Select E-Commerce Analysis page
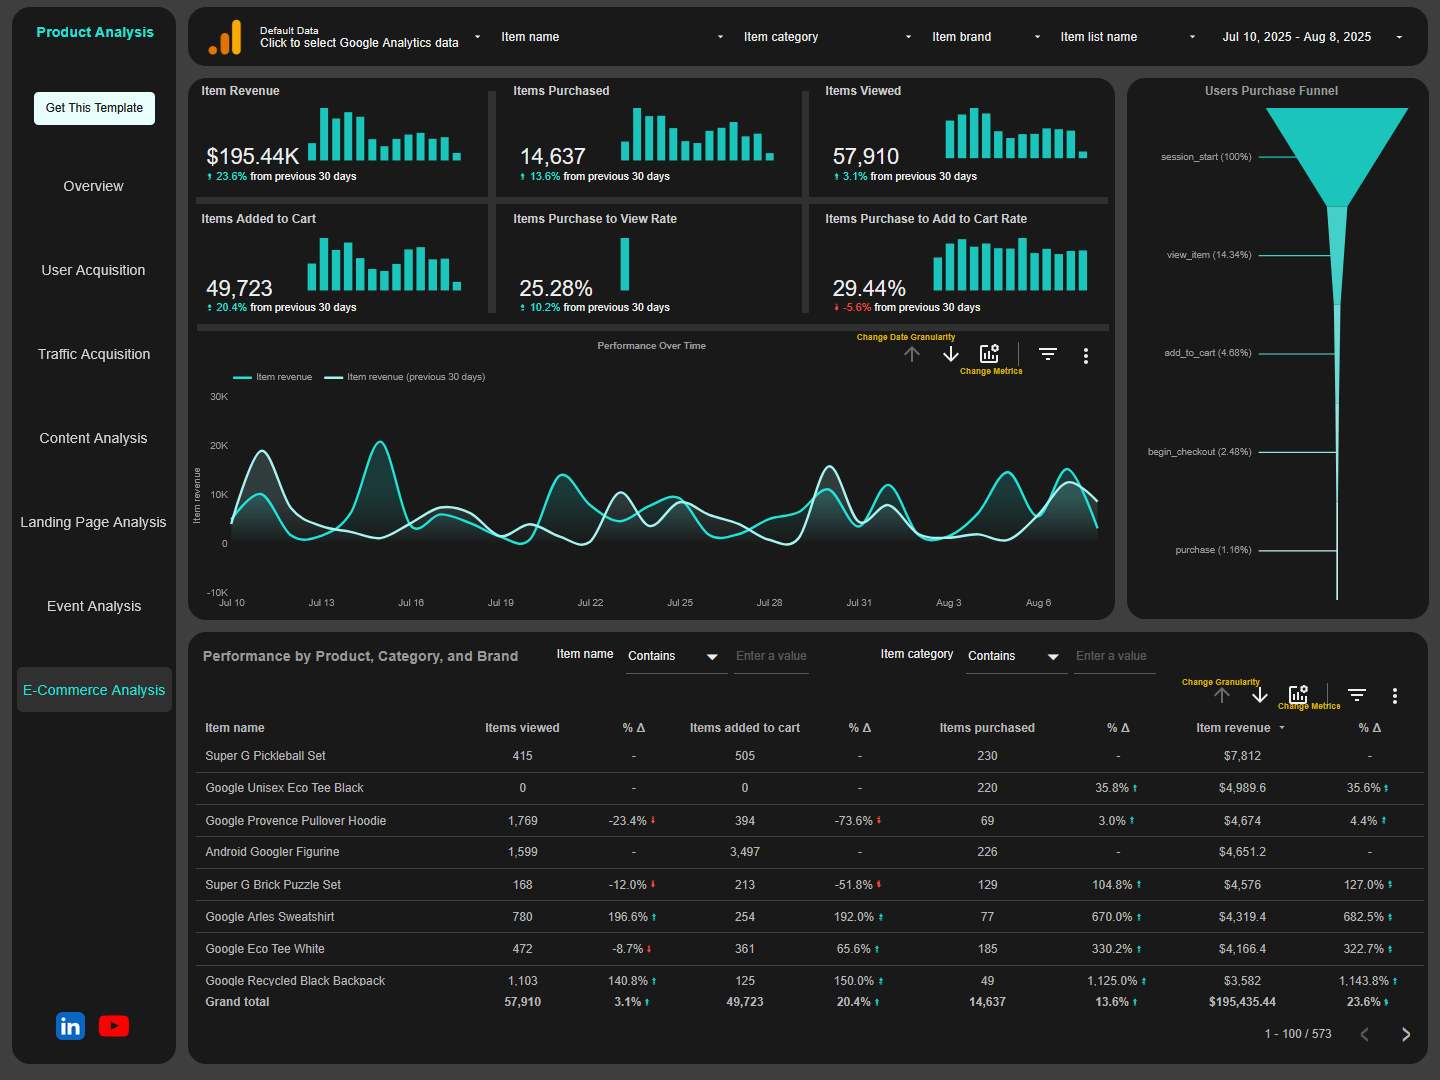The image size is (1440, 1080). click(x=94, y=690)
